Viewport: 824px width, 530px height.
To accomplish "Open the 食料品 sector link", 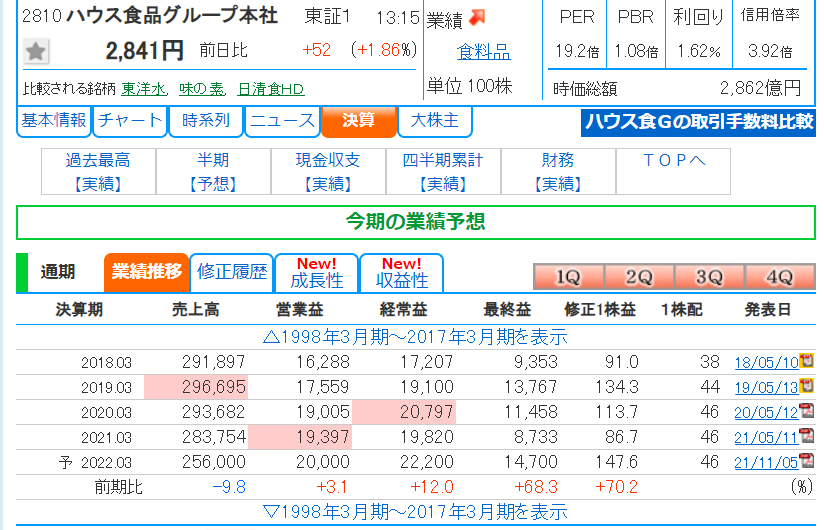I will (483, 52).
